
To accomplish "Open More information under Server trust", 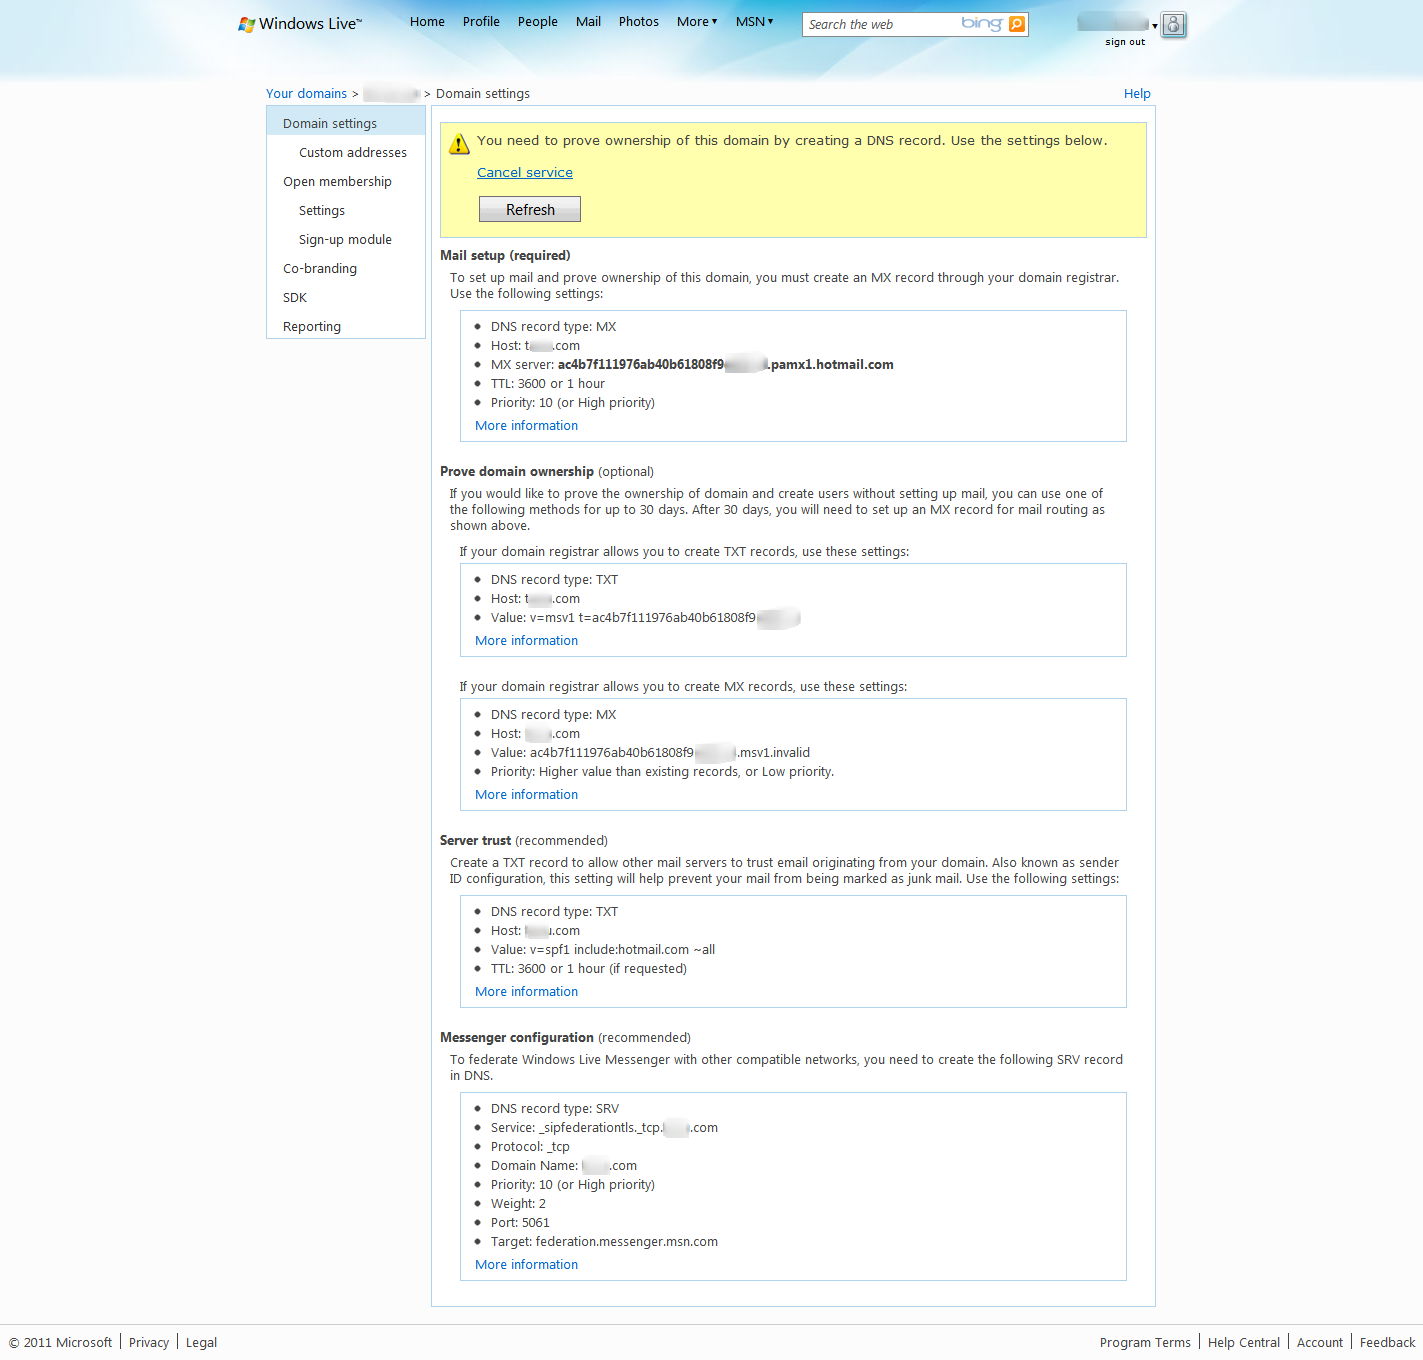I will point(527,991).
